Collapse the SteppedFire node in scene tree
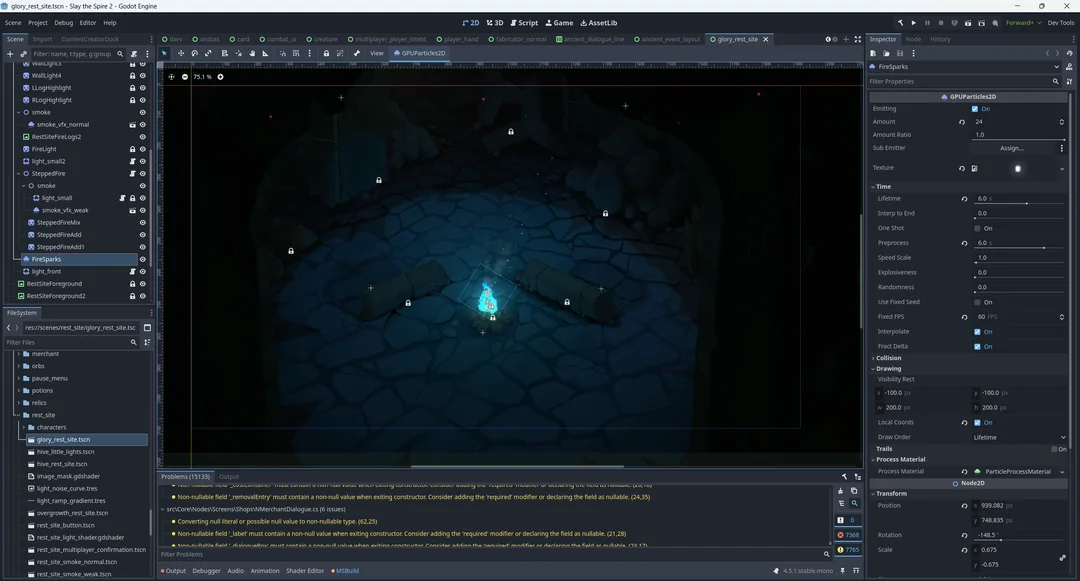 point(20,173)
